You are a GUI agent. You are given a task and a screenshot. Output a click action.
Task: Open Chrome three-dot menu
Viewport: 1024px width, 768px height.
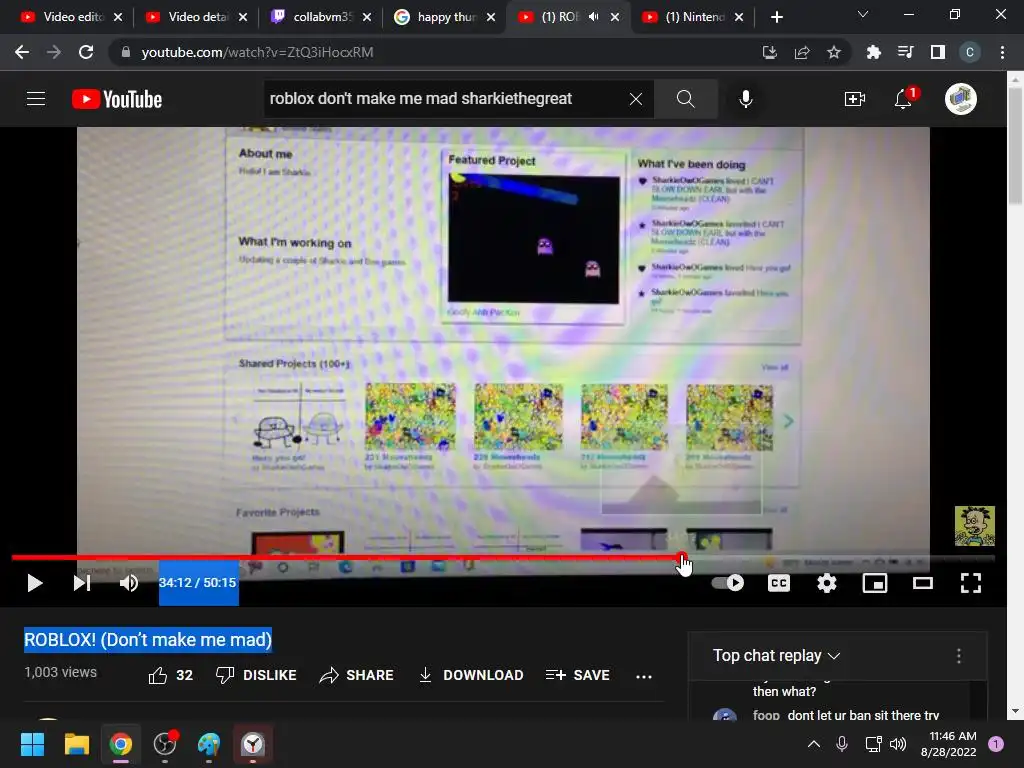coord(1002,52)
